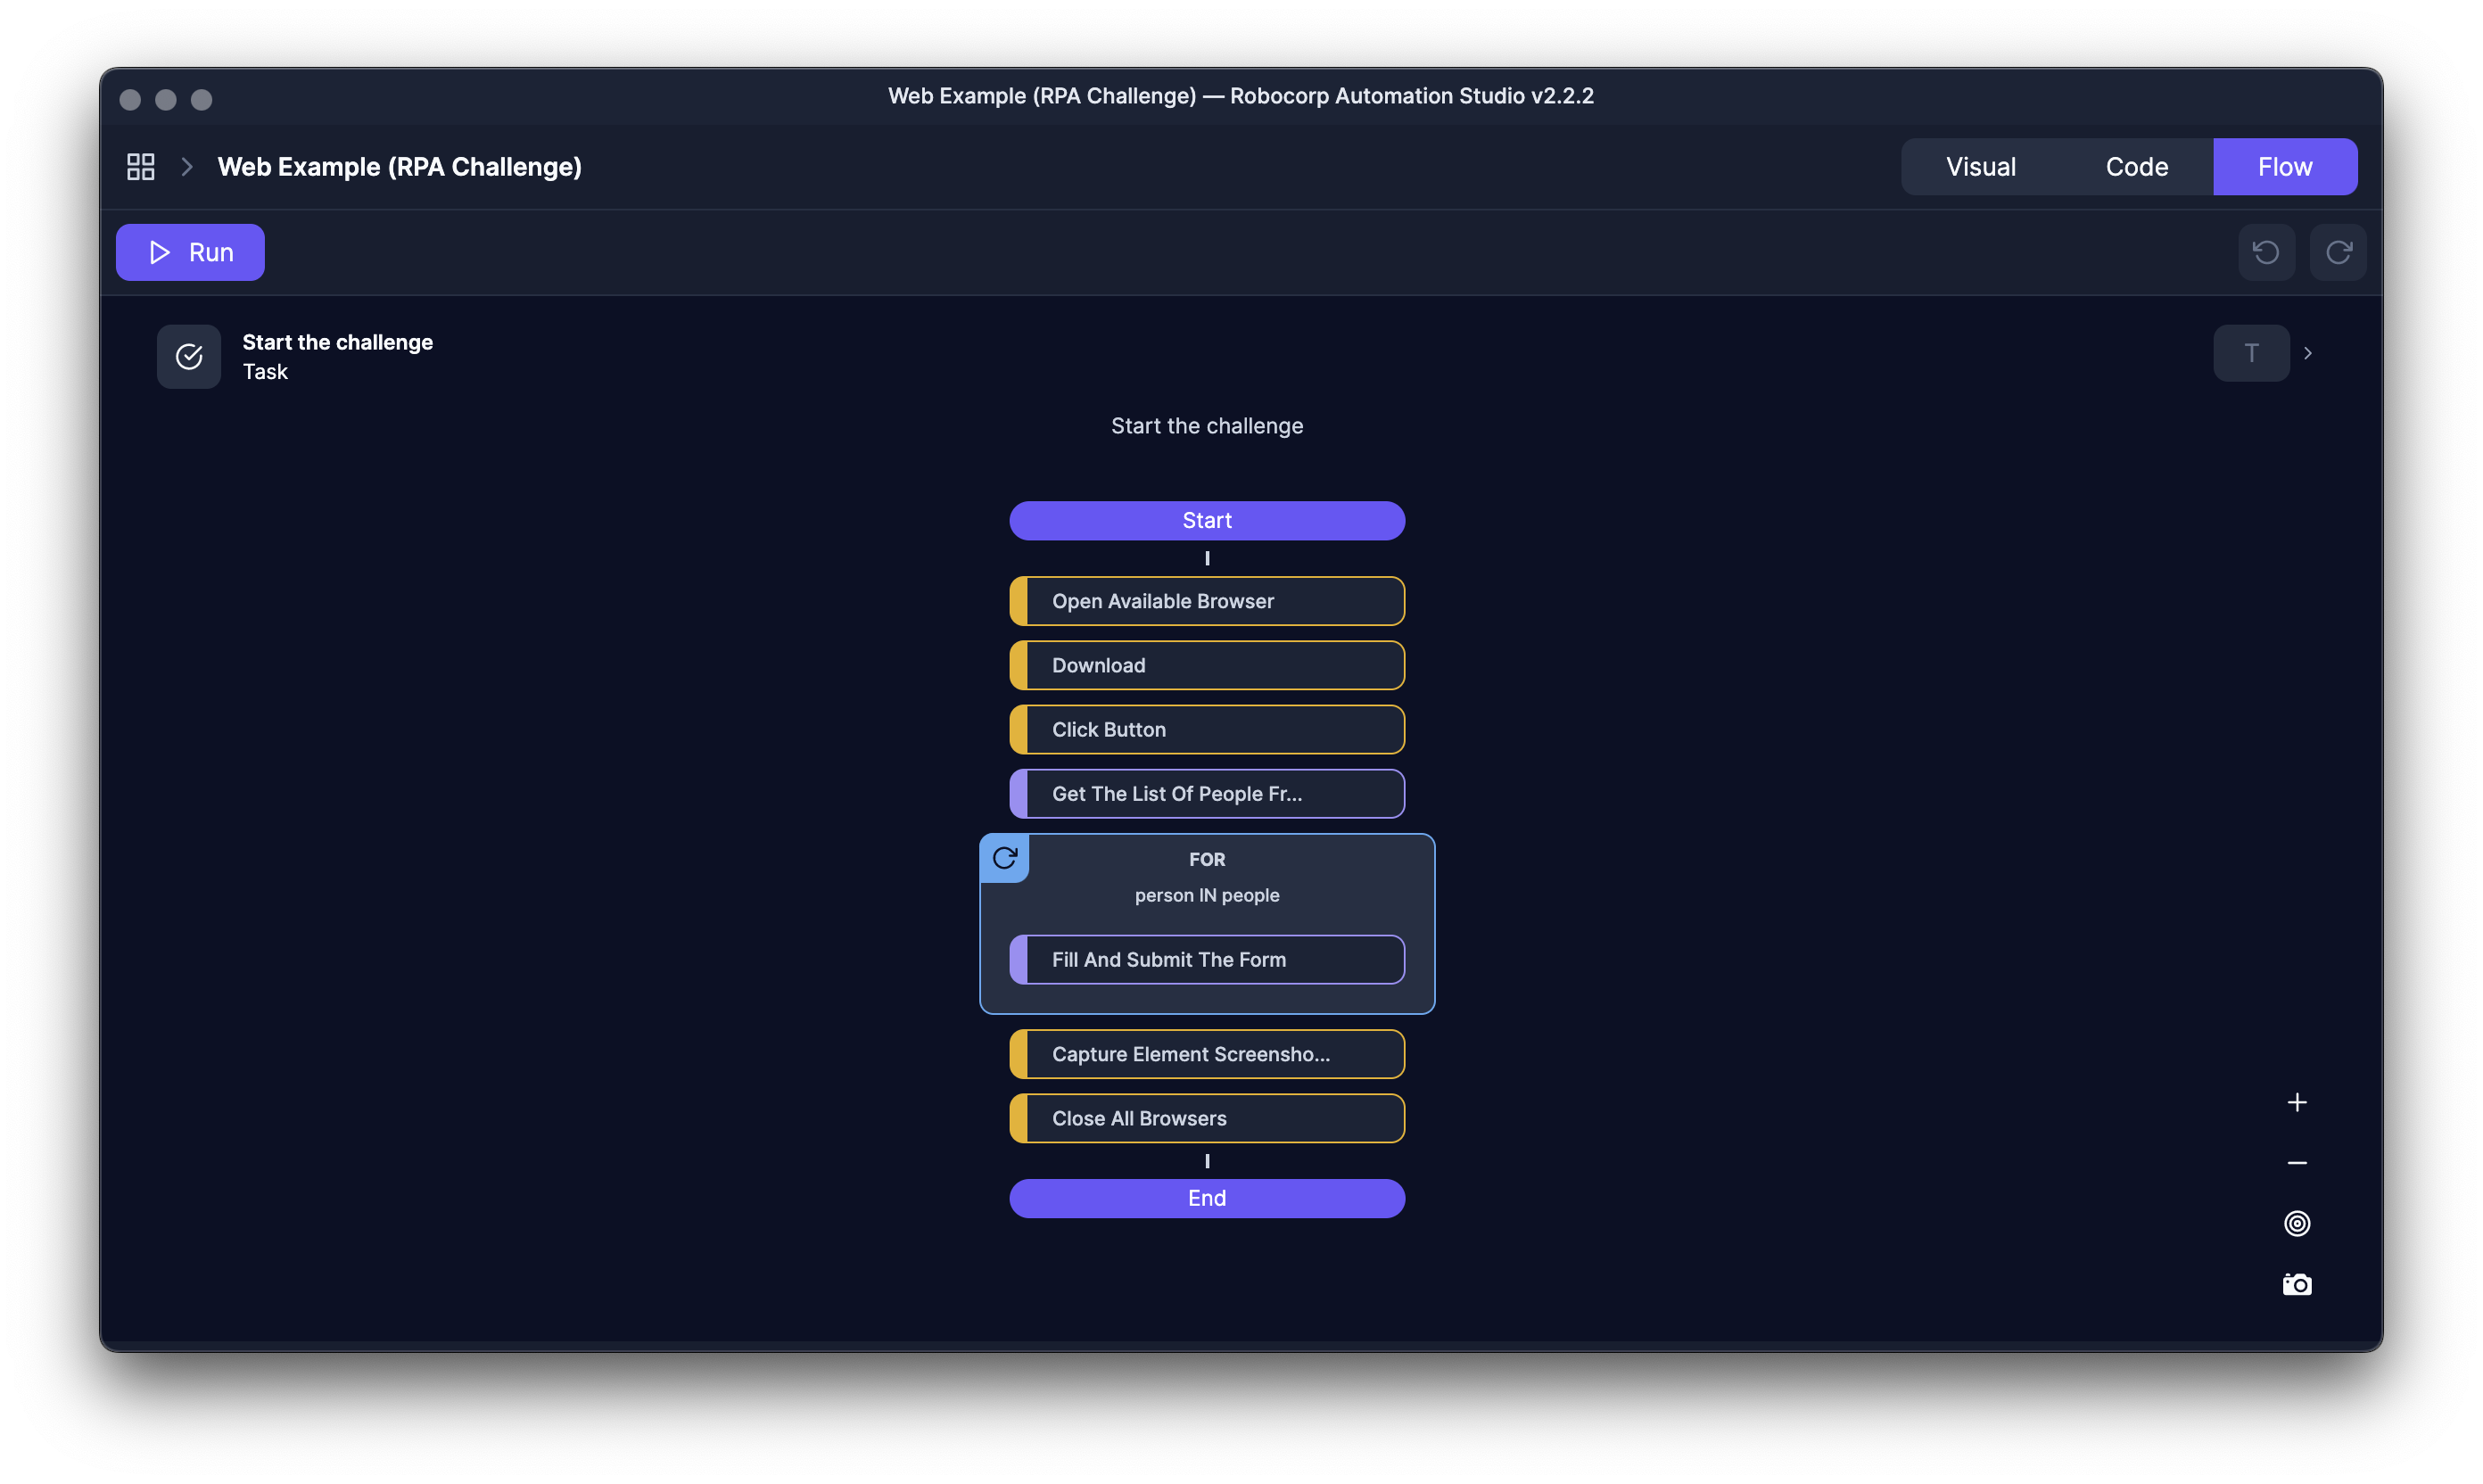
Task: Expand side panel with right chevron
Action: pyautogui.click(x=2308, y=353)
